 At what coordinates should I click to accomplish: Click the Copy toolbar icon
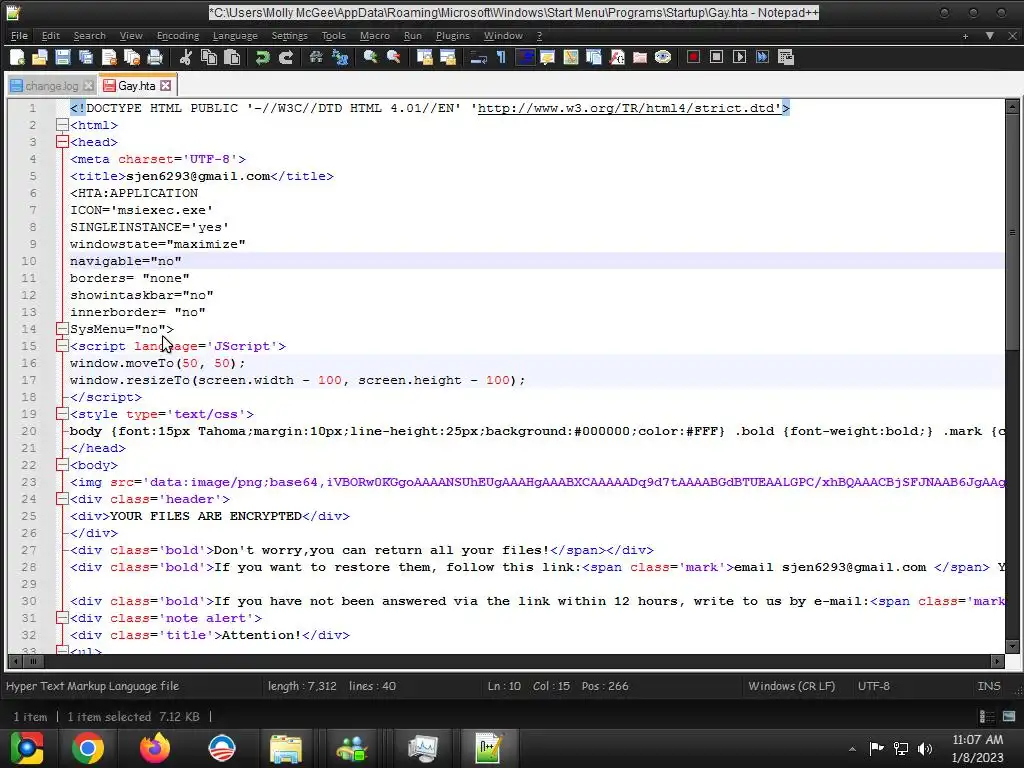point(209,57)
